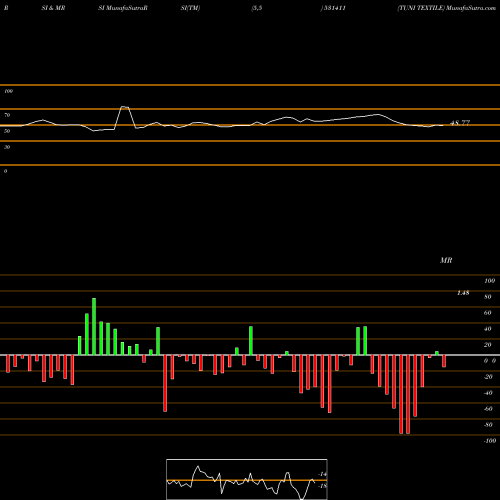Image resolution: width=500 pixels, height=500 pixels.
Task: Click the -20 label on MR axis
Action: (x=488, y=377)
